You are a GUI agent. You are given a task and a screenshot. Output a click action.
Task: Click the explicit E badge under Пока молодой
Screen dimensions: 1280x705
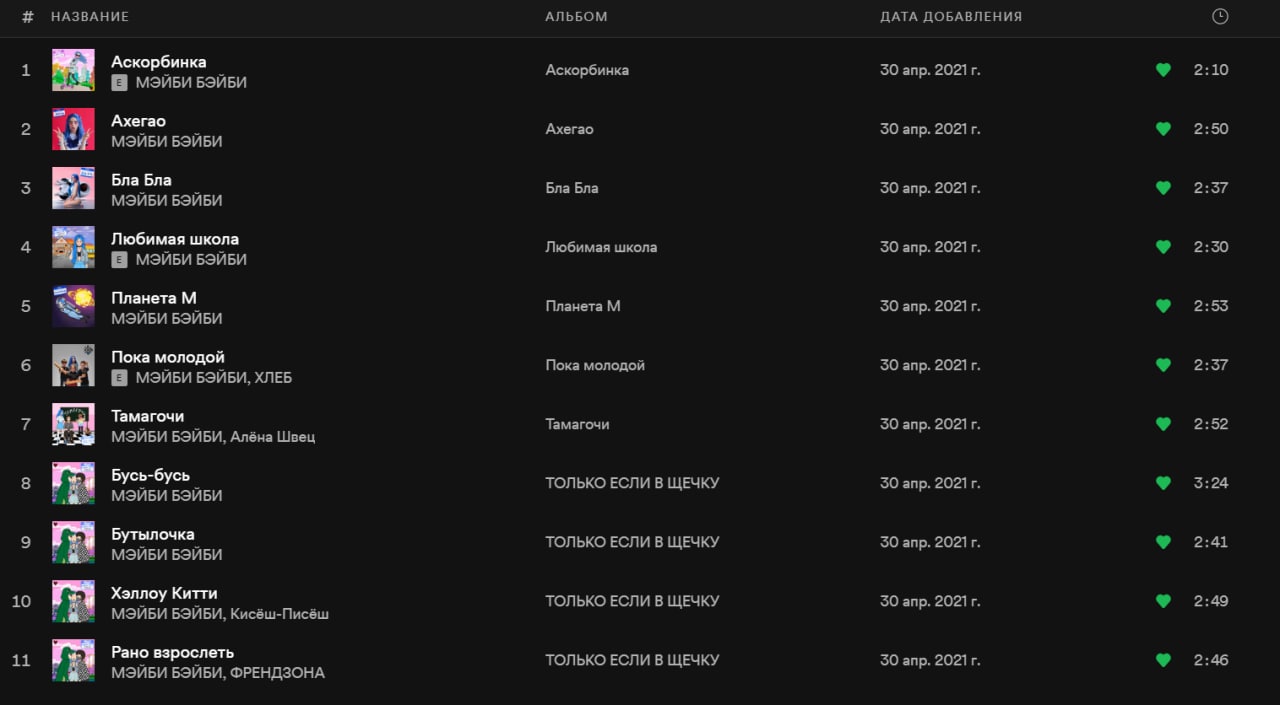[119, 378]
